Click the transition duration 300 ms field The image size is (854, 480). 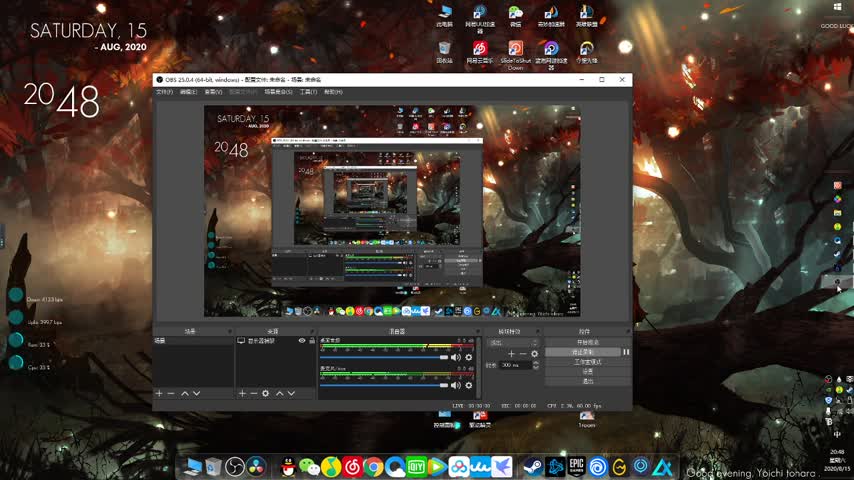point(515,365)
